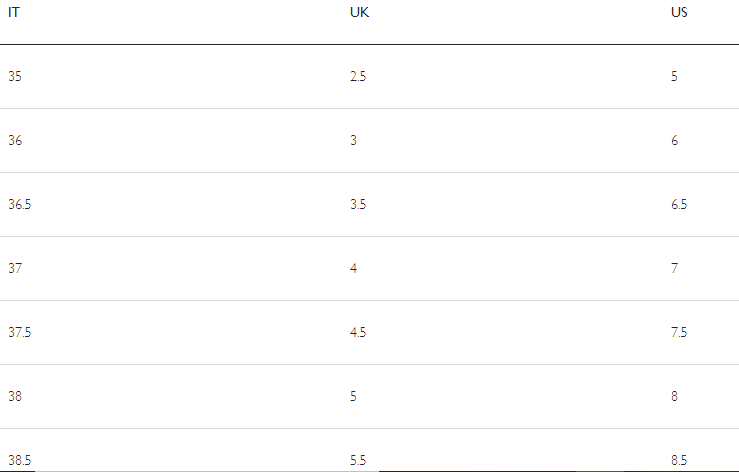Select UK size 2.5 cell
Screen dimensions: 739x472
tap(358, 77)
